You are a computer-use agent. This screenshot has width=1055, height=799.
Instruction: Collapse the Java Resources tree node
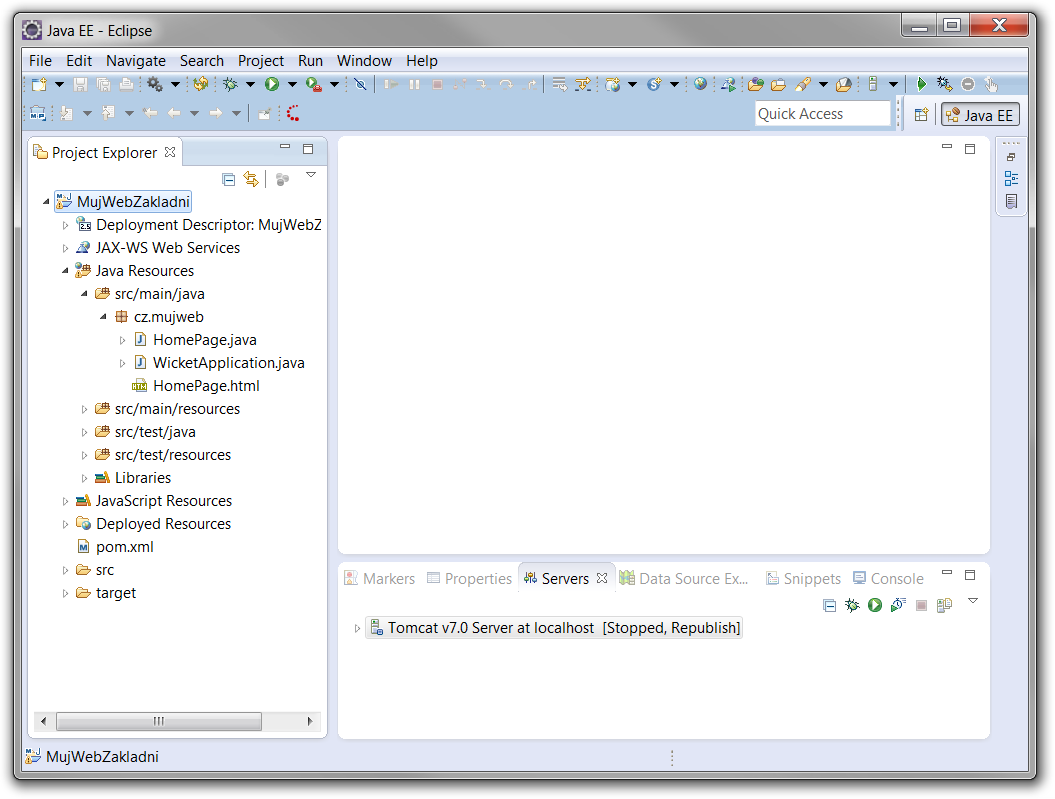[65, 271]
